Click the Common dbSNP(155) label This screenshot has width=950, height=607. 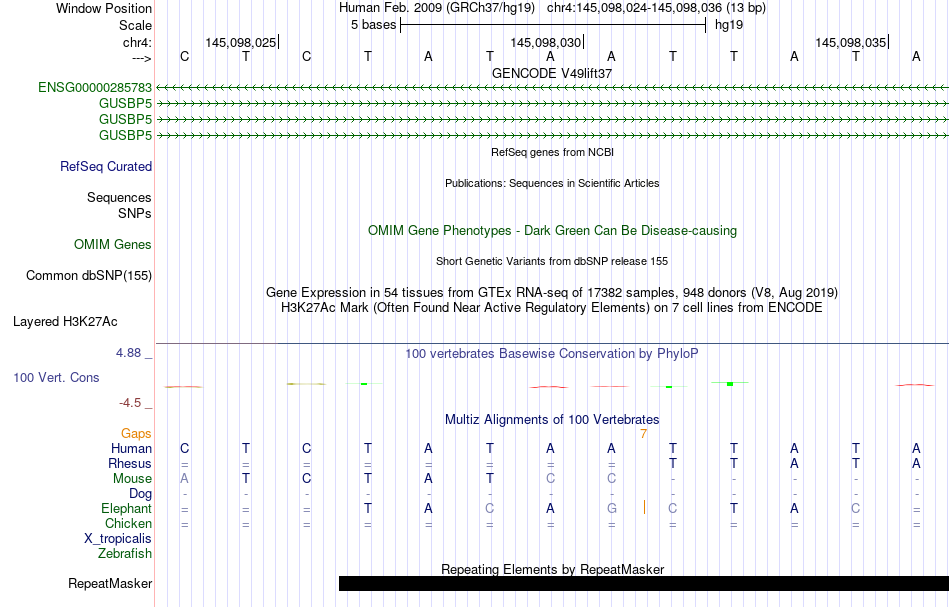click(88, 276)
